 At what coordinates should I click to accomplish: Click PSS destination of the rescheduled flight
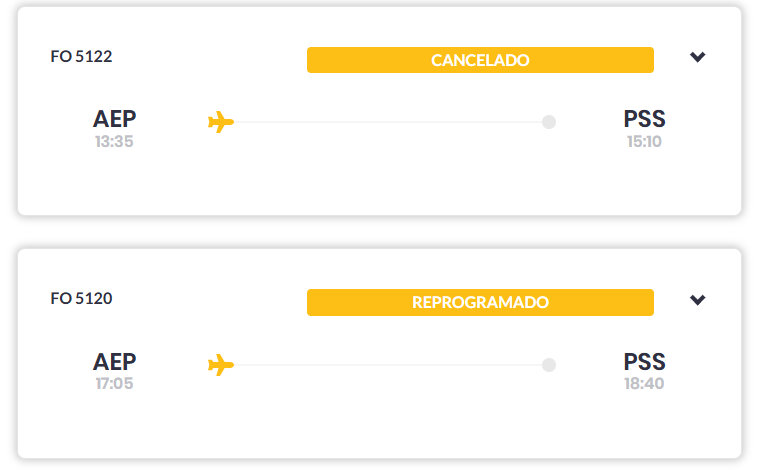coord(644,361)
